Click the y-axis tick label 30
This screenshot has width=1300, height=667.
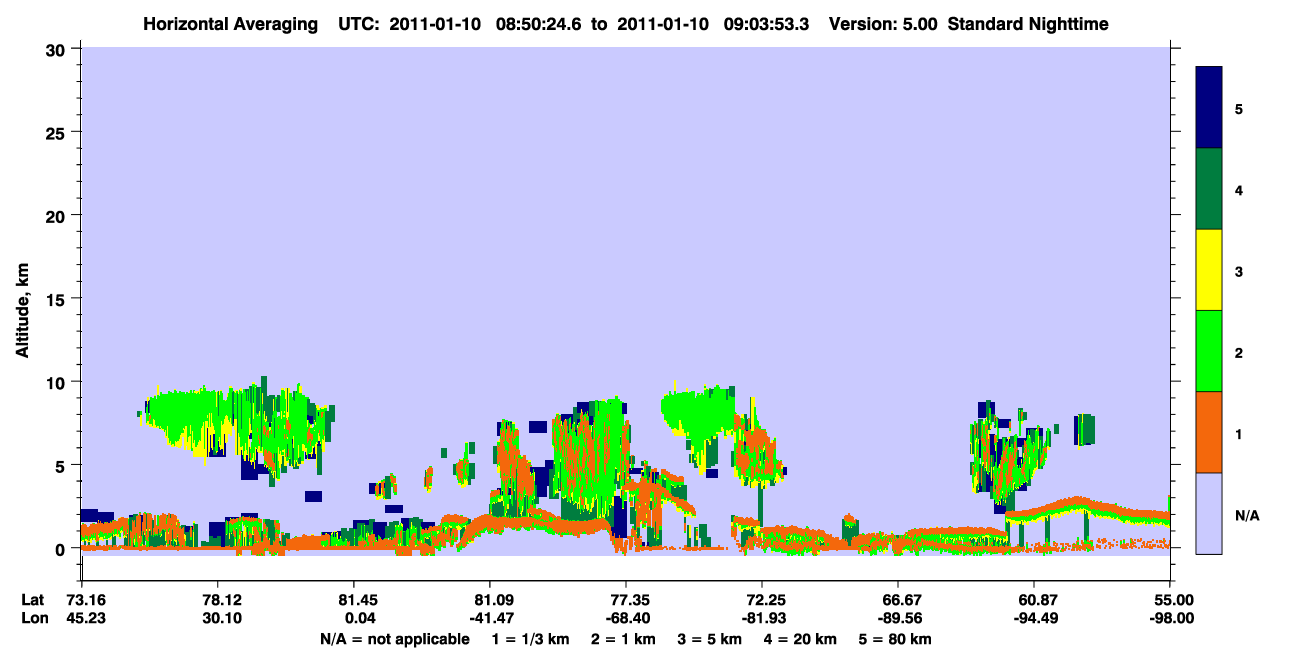pyautogui.click(x=58, y=49)
